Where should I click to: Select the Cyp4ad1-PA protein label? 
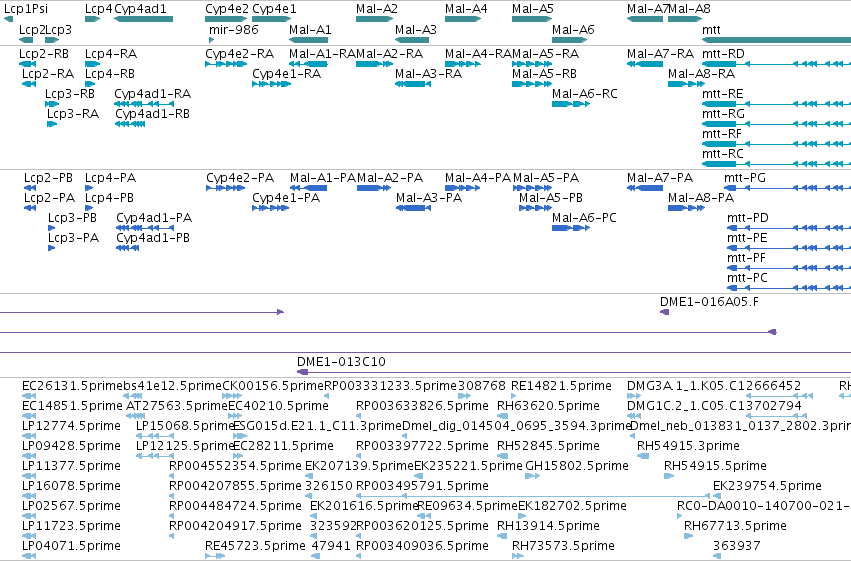point(154,218)
